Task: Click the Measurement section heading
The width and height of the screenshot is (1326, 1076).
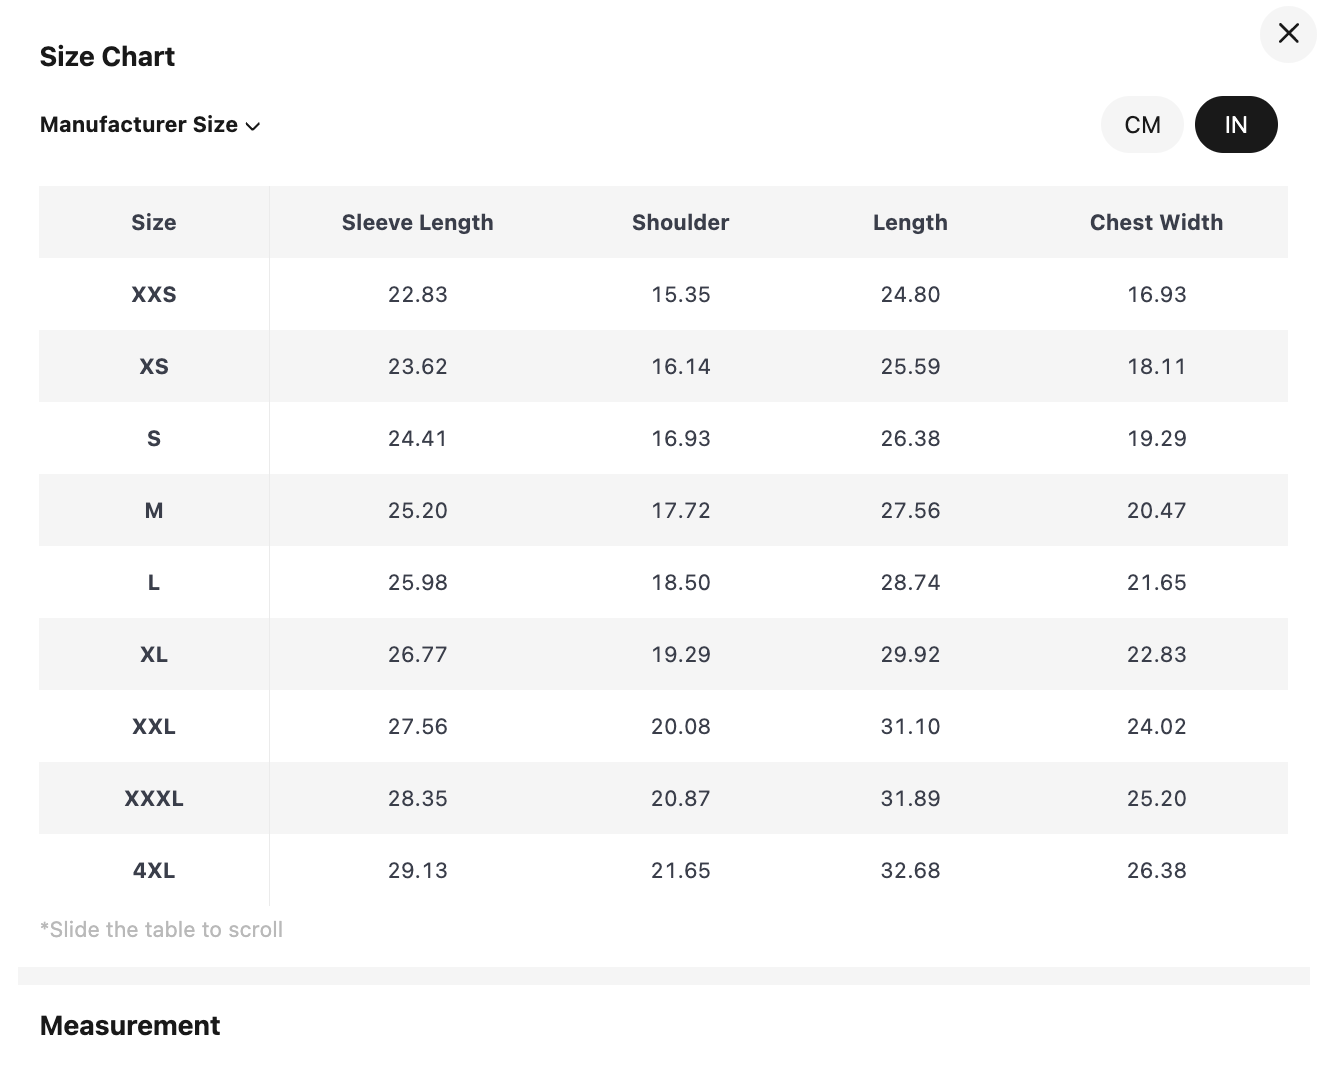Action: point(130,1025)
